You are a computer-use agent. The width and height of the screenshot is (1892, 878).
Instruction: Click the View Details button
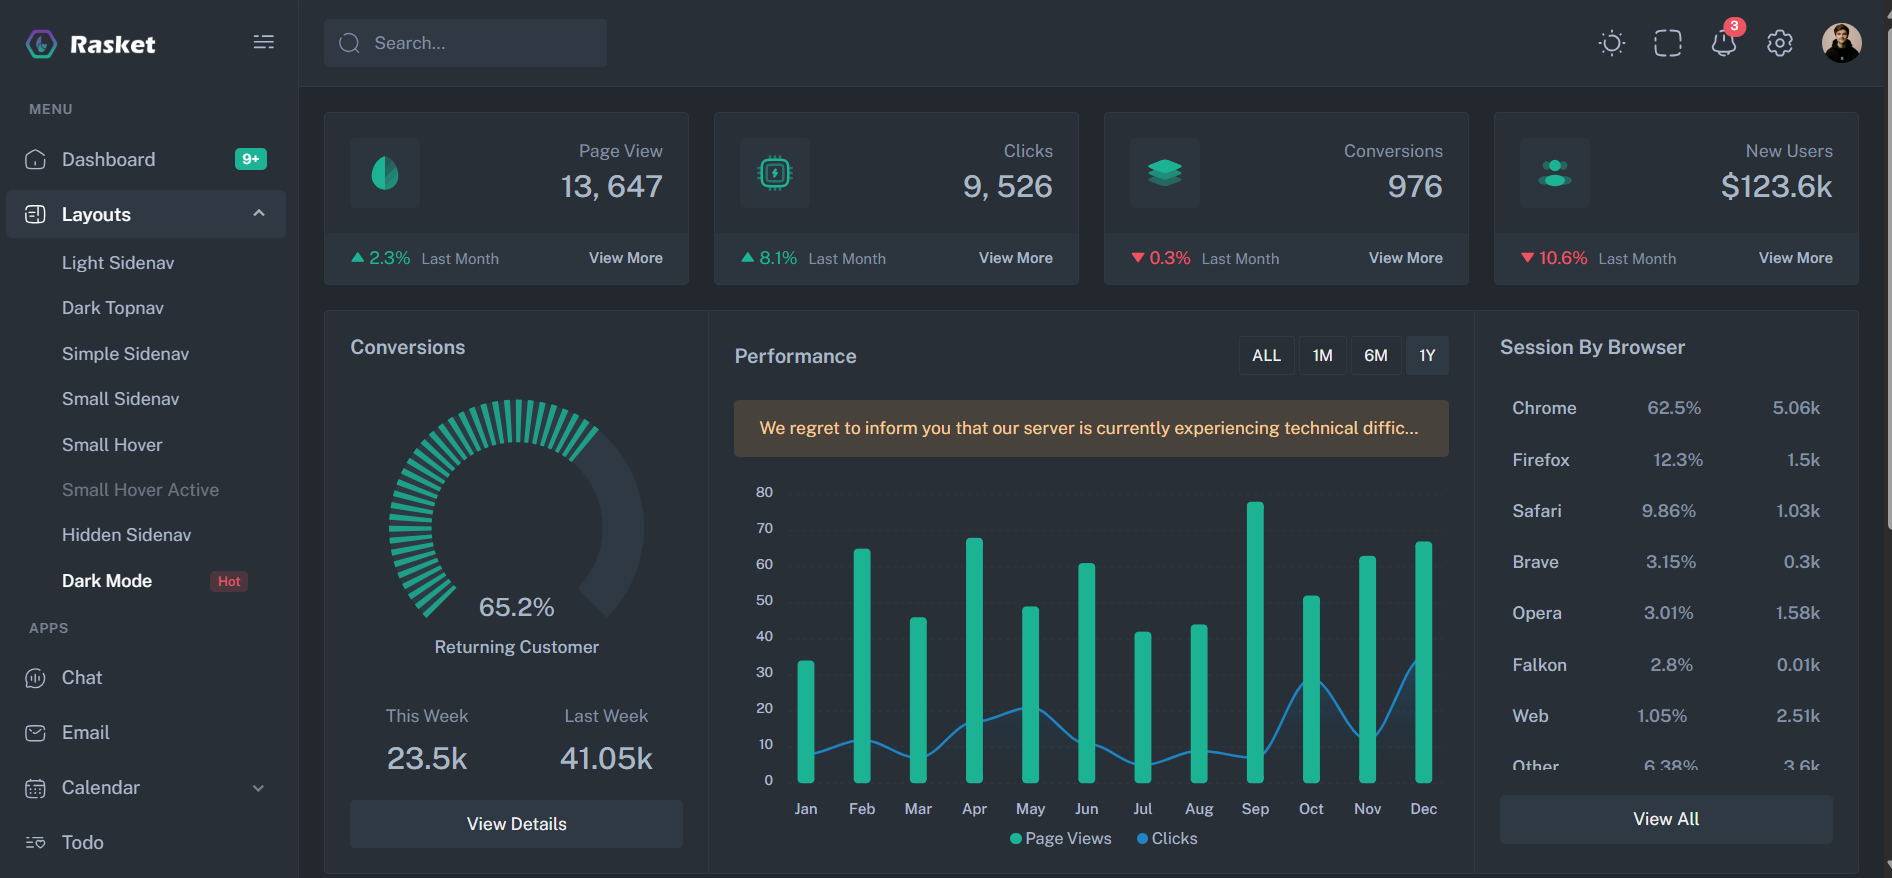516,824
